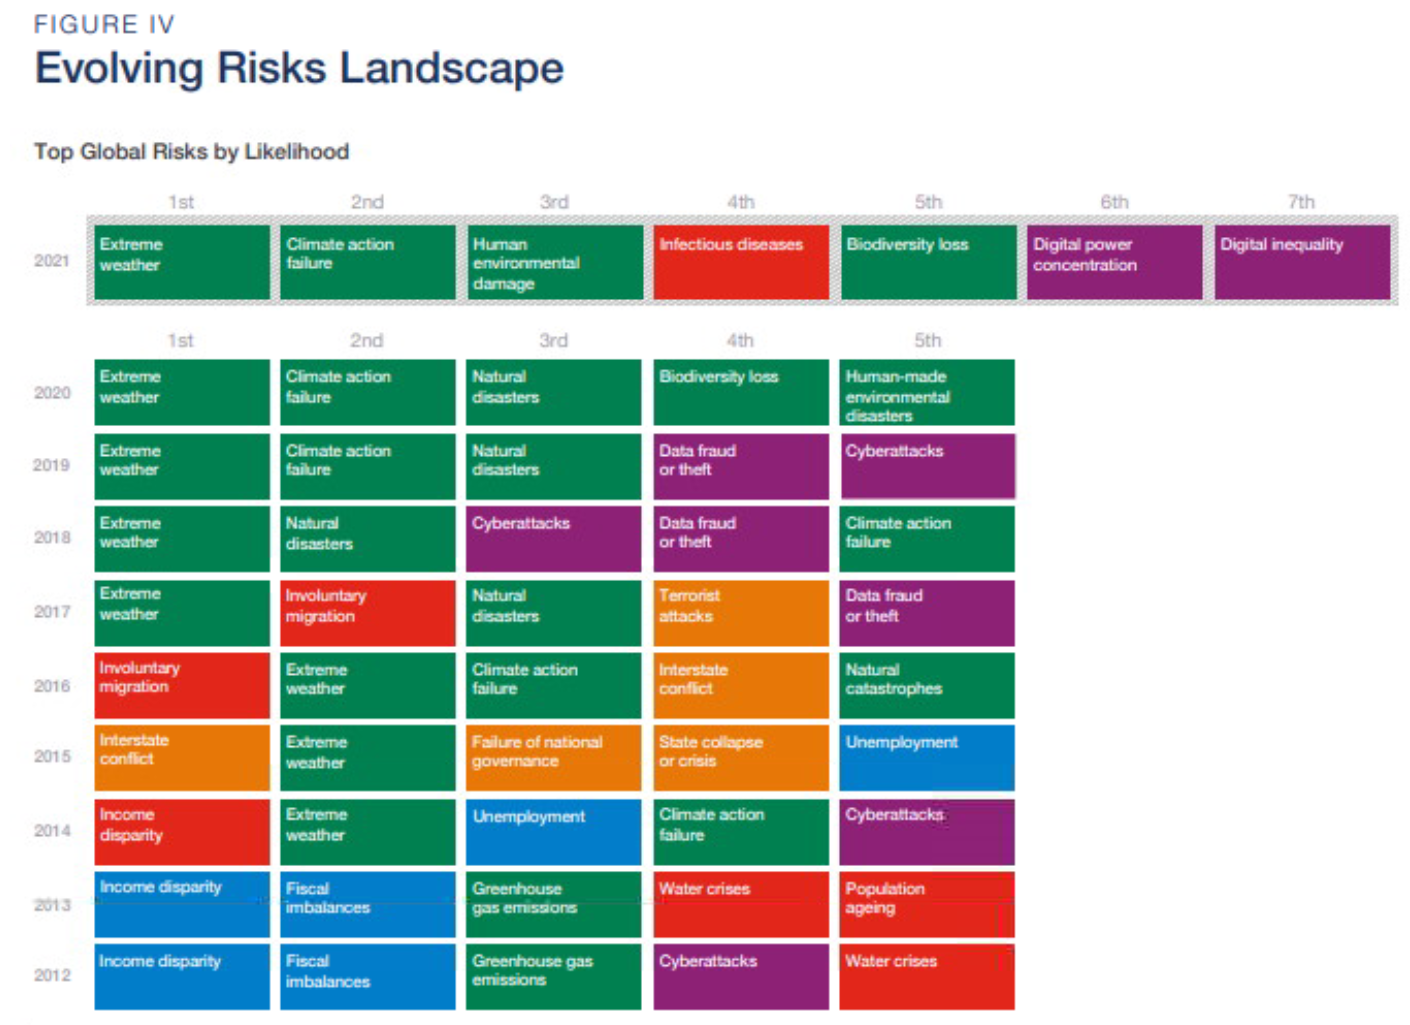Click the 2016 Interstate conflict box
This screenshot has height=1025, width=1410.
point(741,685)
